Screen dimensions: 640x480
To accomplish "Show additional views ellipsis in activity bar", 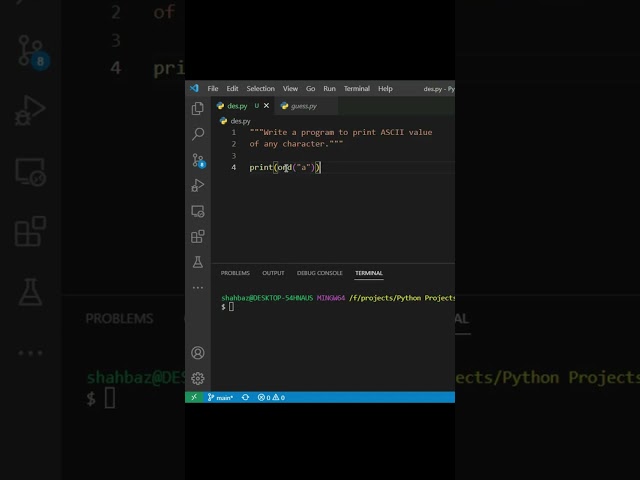I will [198, 288].
